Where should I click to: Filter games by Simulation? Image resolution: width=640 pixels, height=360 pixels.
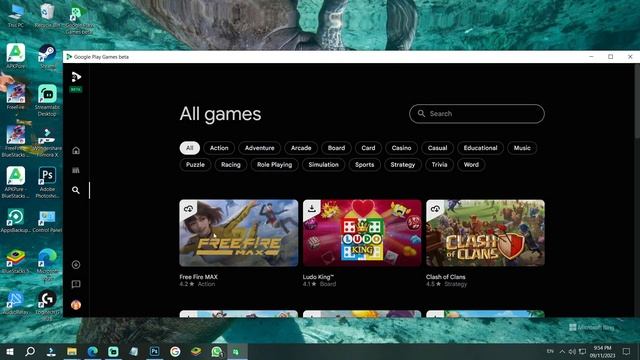(323, 164)
